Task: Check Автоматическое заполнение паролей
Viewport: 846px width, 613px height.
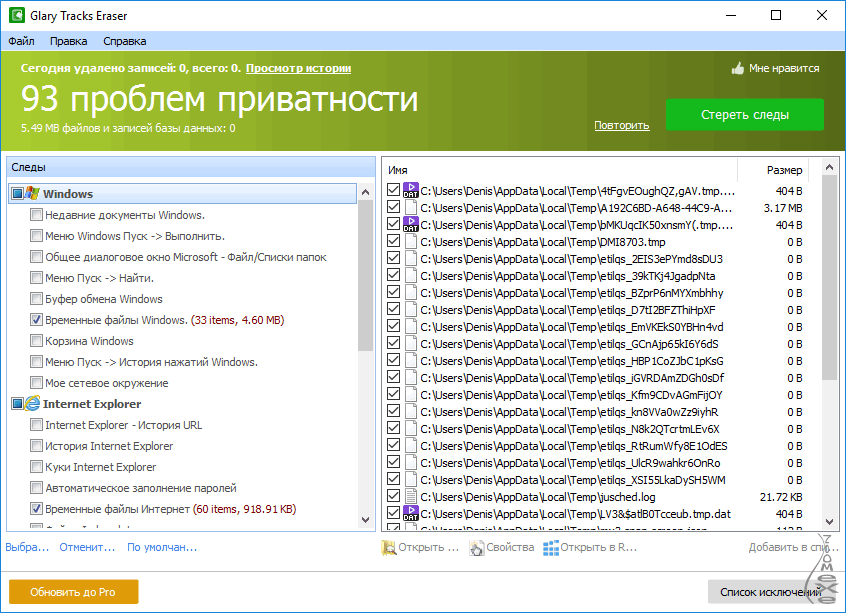Action: [36, 487]
